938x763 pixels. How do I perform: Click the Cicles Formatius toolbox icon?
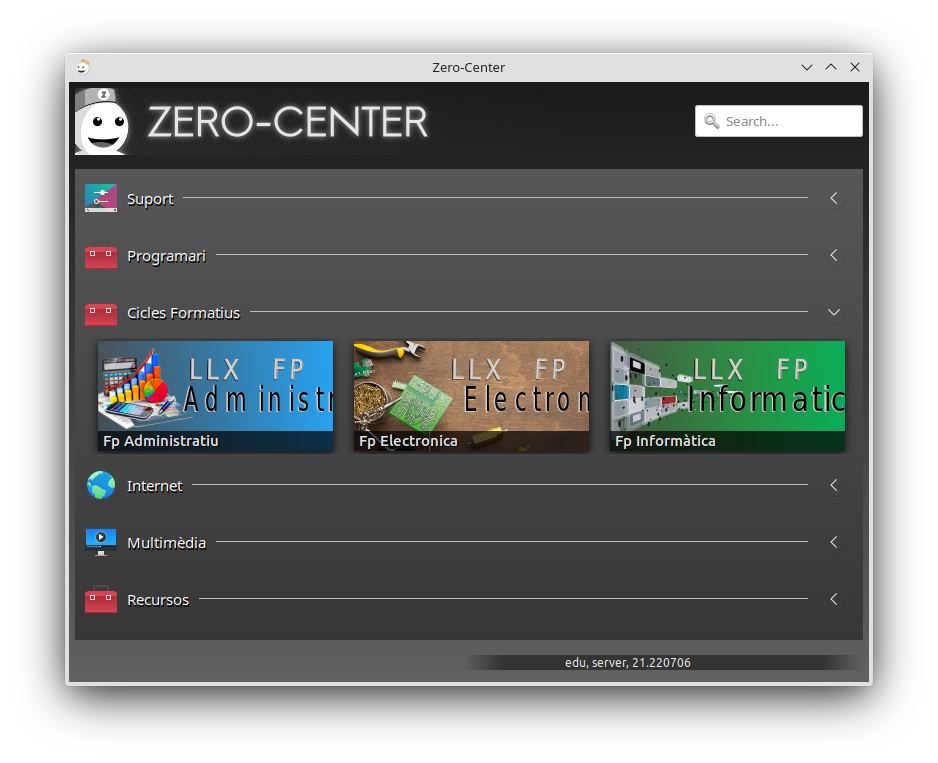(101, 314)
